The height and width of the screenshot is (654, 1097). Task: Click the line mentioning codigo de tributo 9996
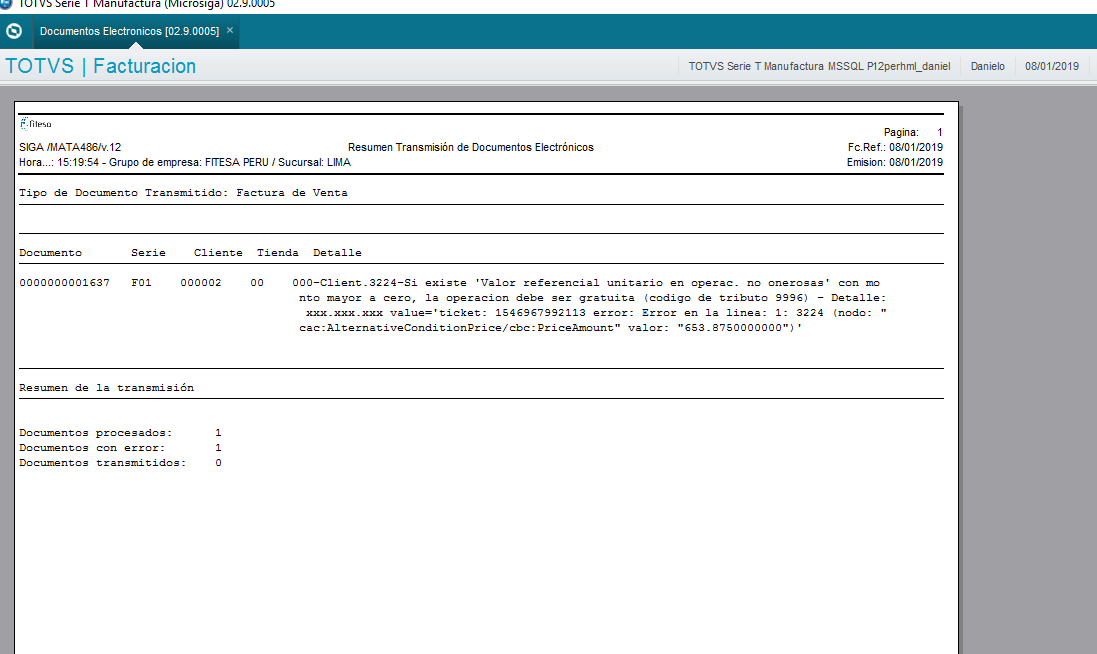tap(593, 298)
